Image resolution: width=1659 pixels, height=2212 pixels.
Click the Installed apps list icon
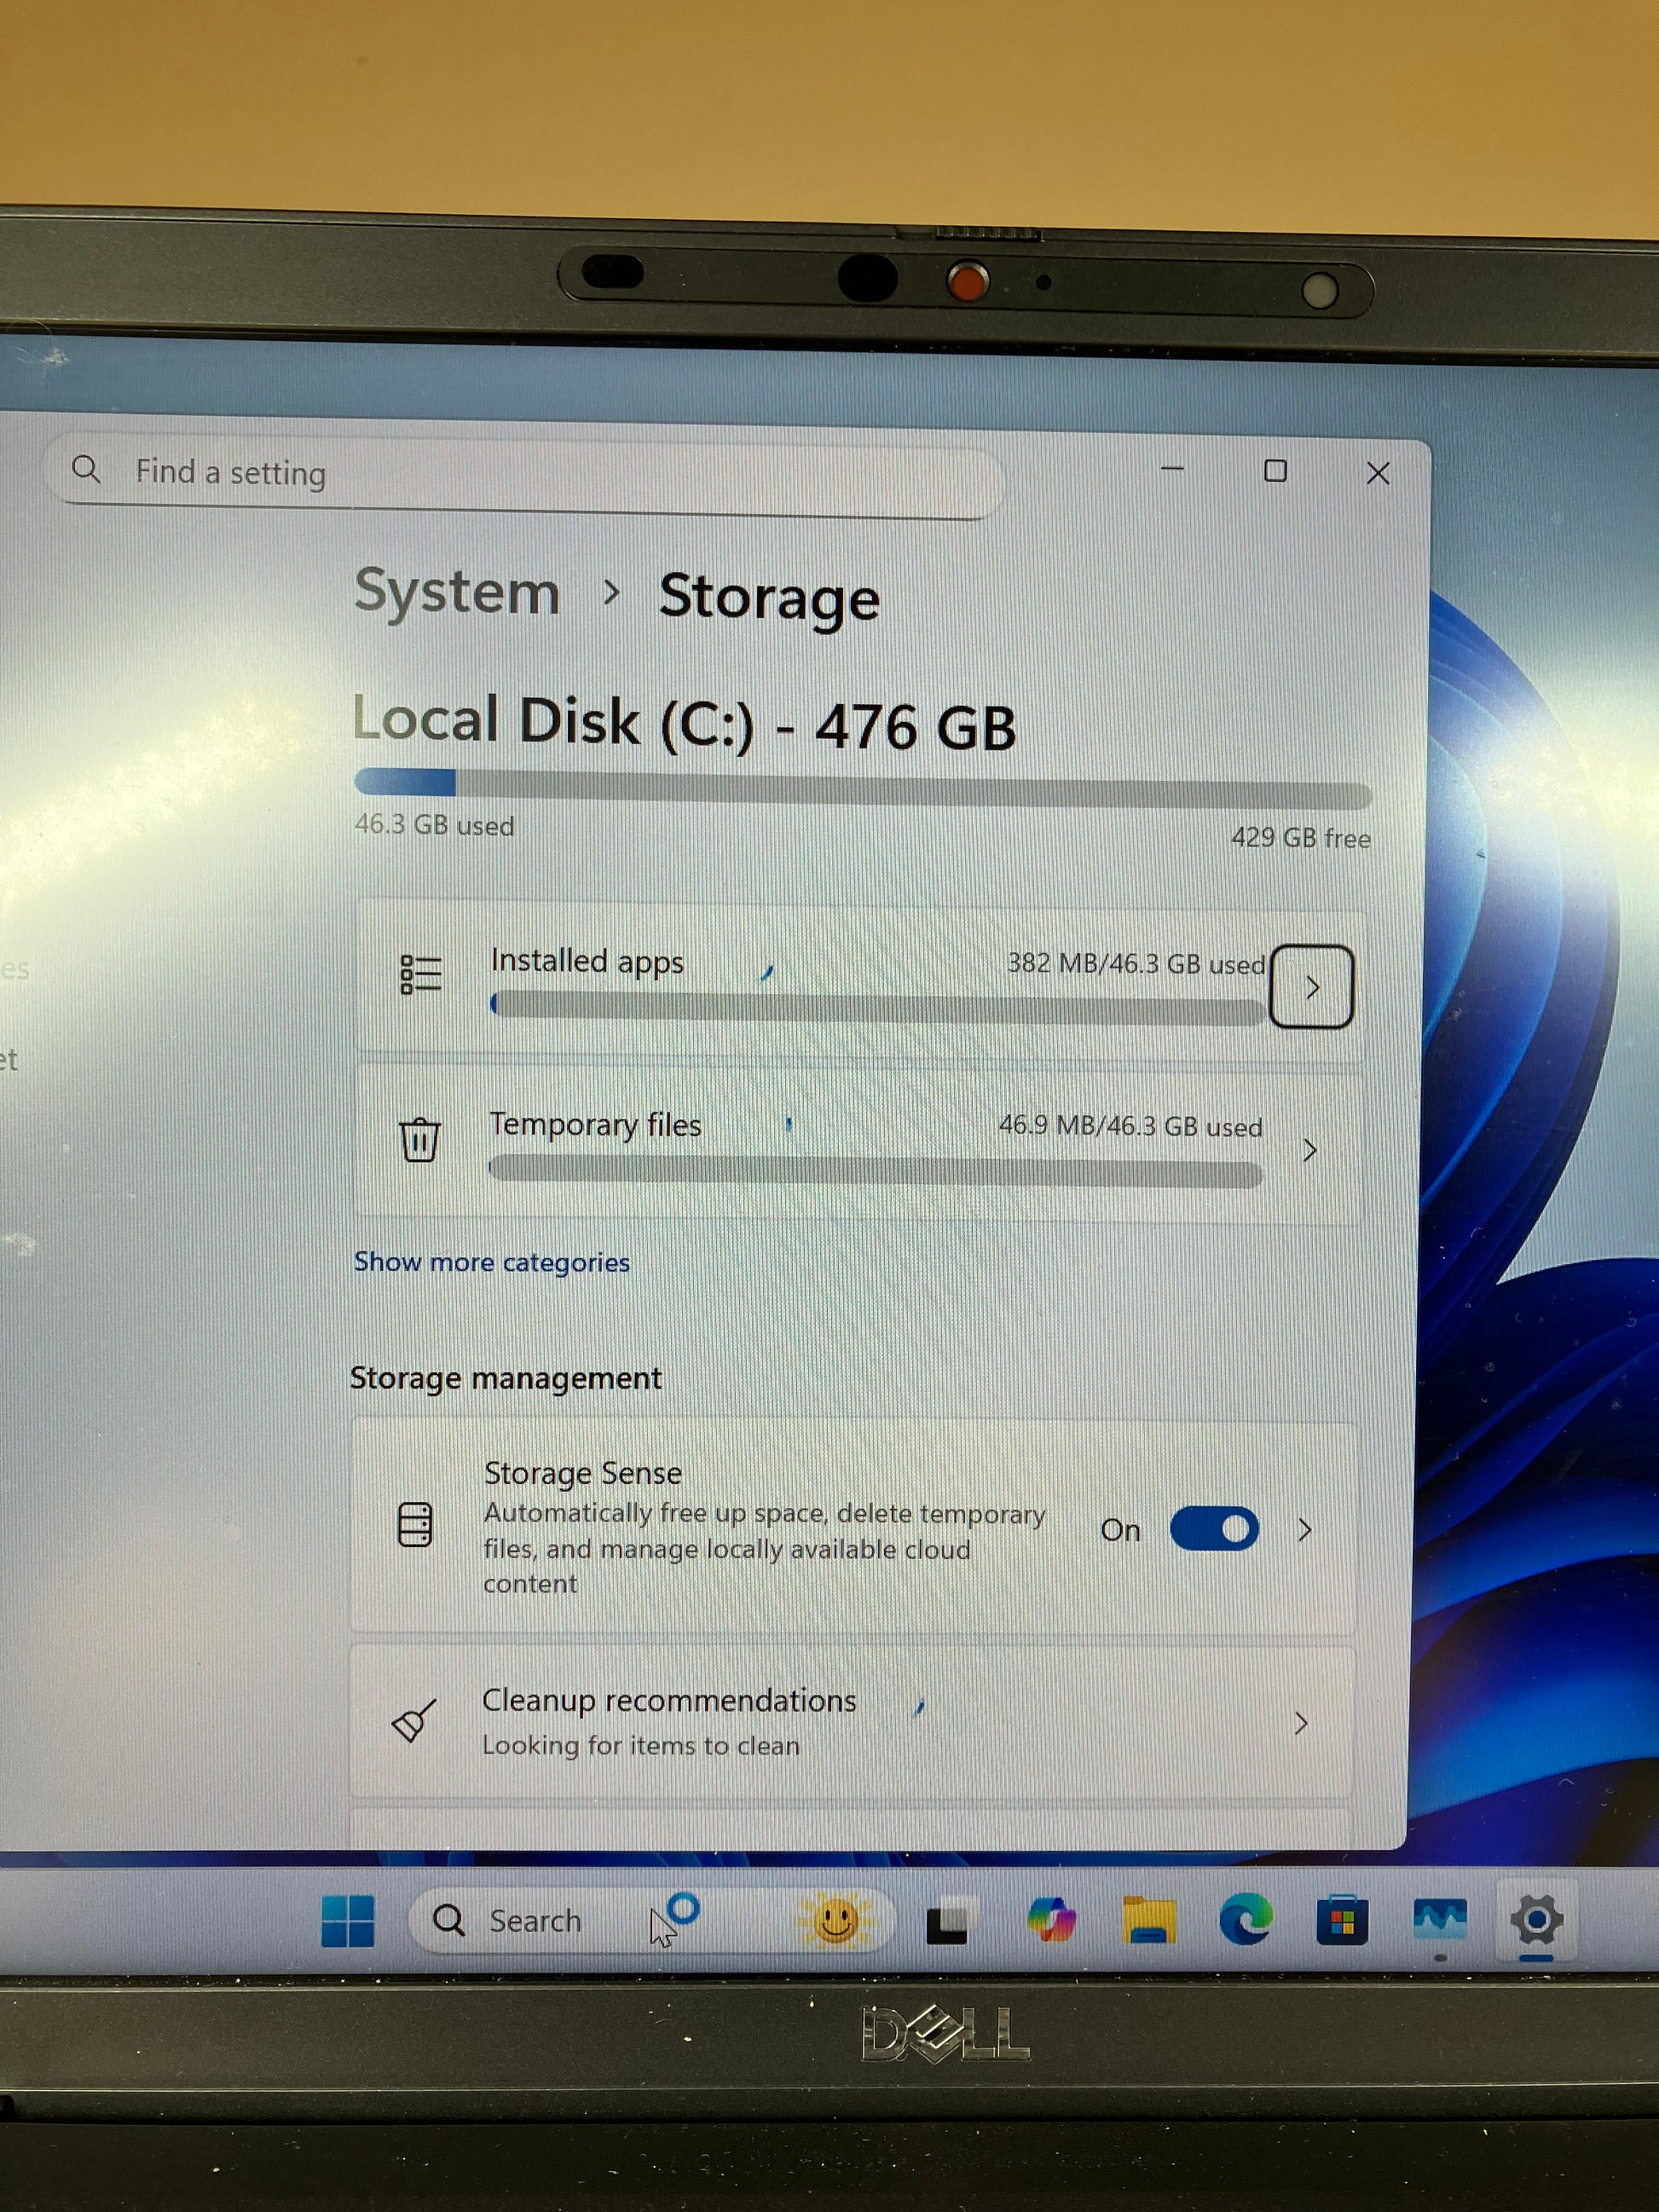tap(420, 974)
